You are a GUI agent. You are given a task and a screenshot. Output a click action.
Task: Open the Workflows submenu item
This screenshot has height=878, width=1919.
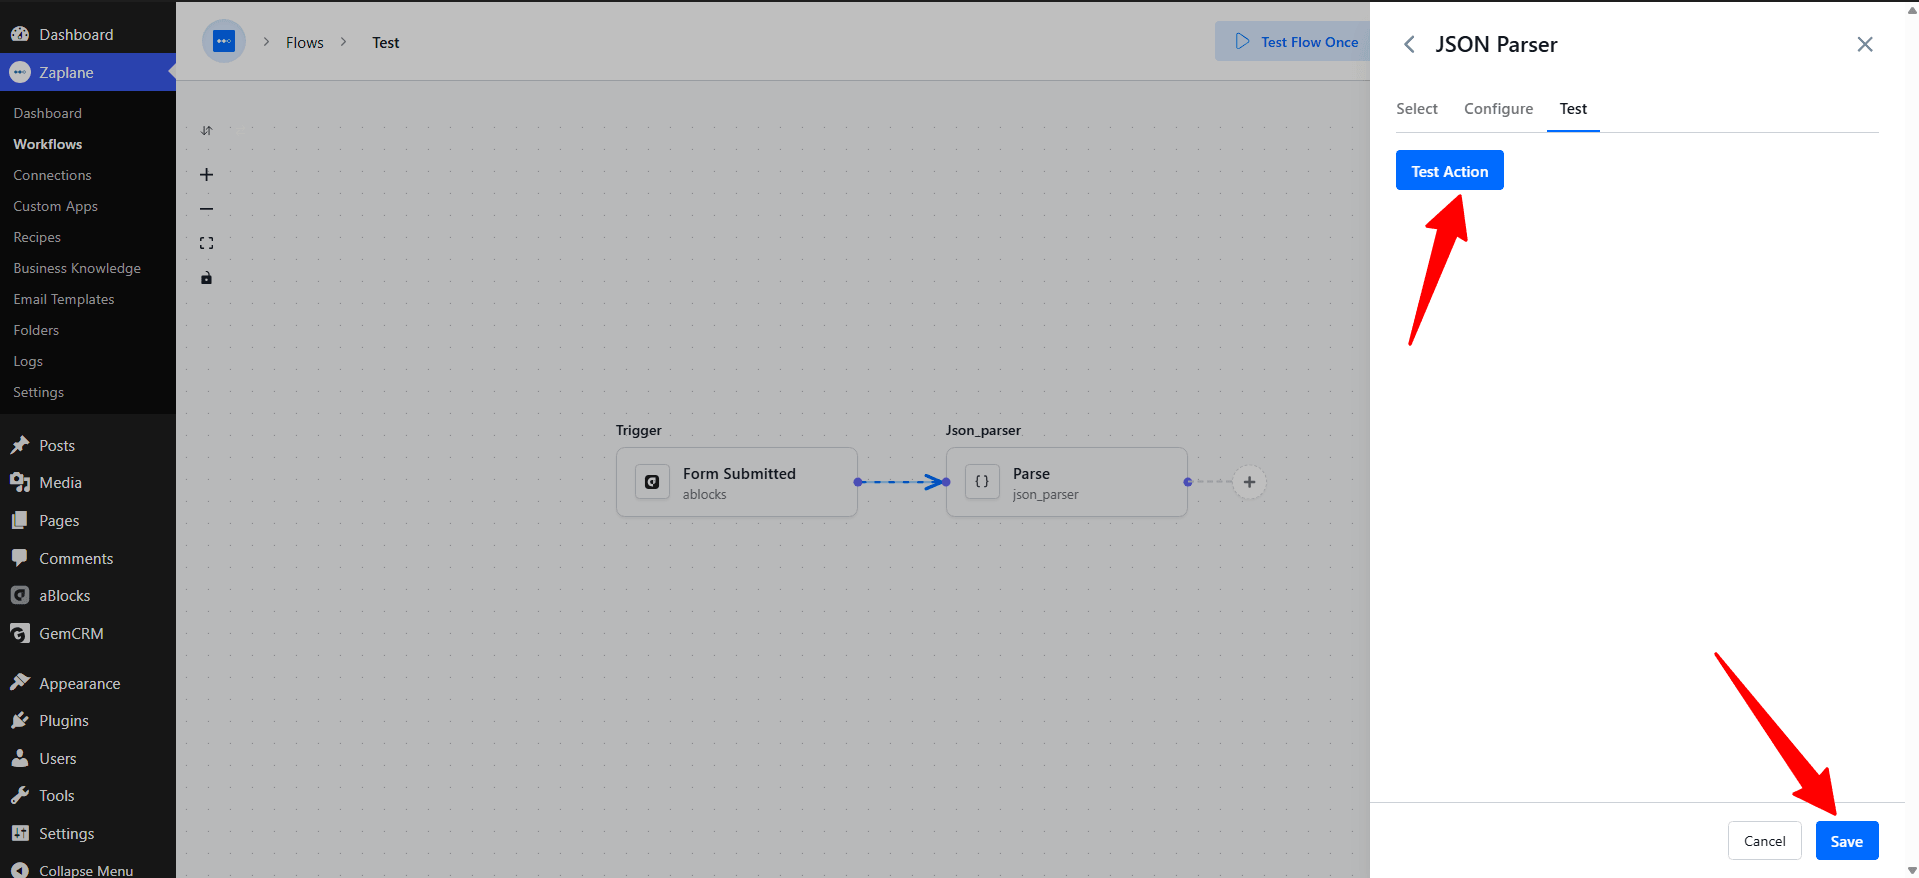coord(48,144)
